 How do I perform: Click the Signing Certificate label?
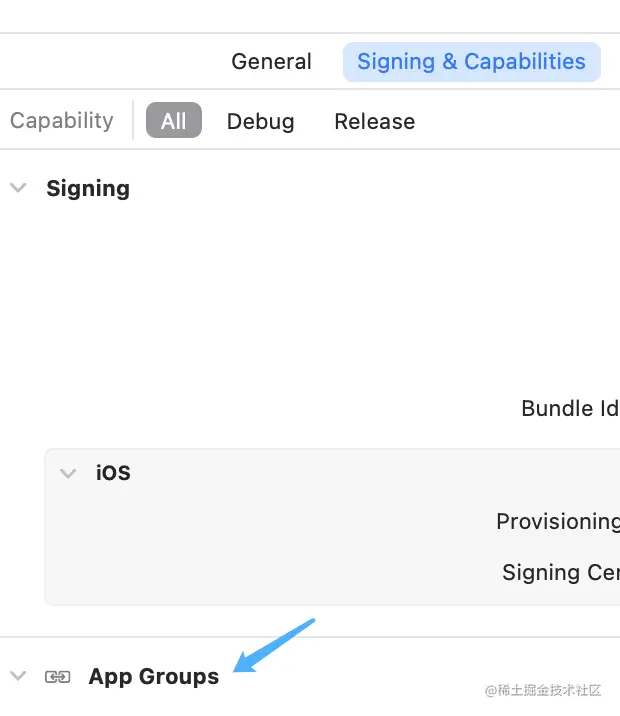click(560, 573)
